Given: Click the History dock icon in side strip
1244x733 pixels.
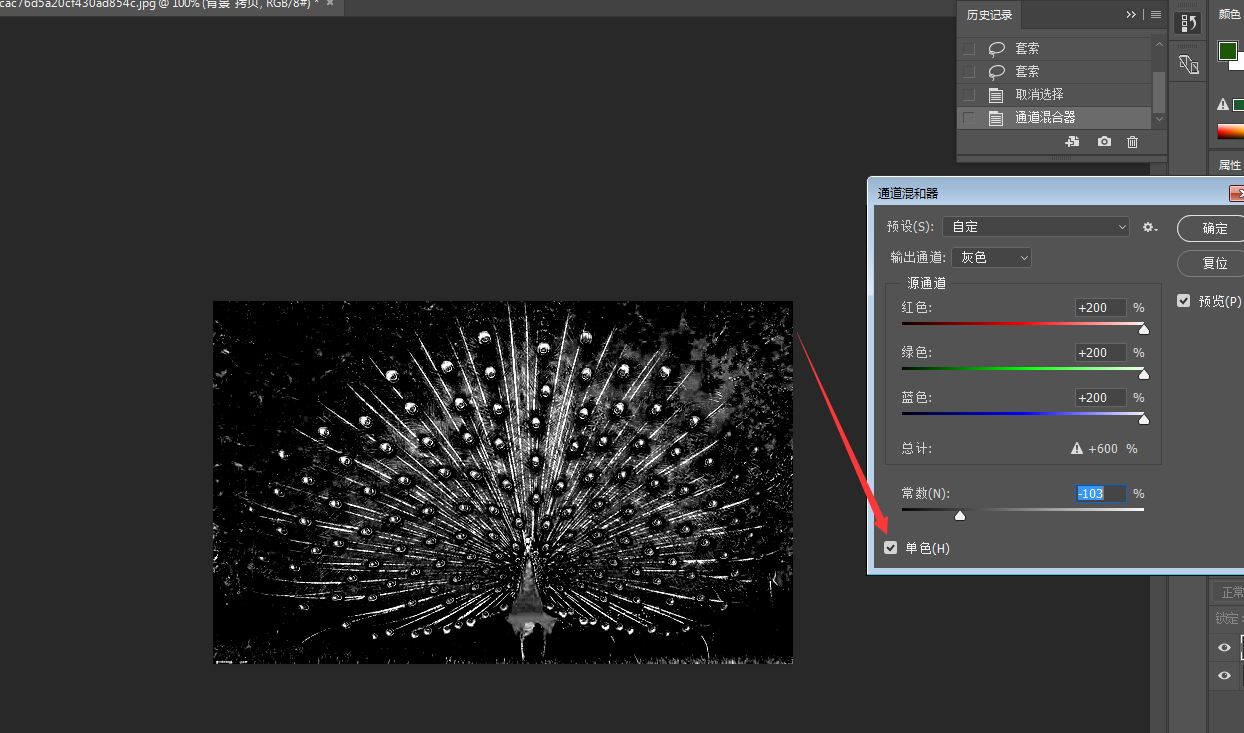Looking at the screenshot, I should (x=1188, y=23).
